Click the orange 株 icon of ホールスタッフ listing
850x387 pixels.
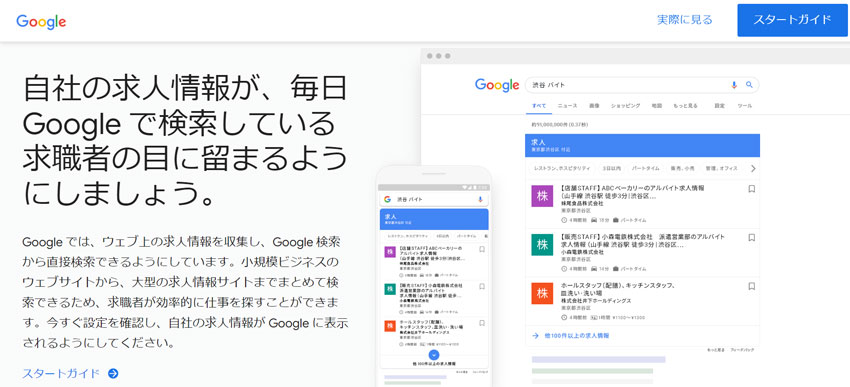click(542, 293)
